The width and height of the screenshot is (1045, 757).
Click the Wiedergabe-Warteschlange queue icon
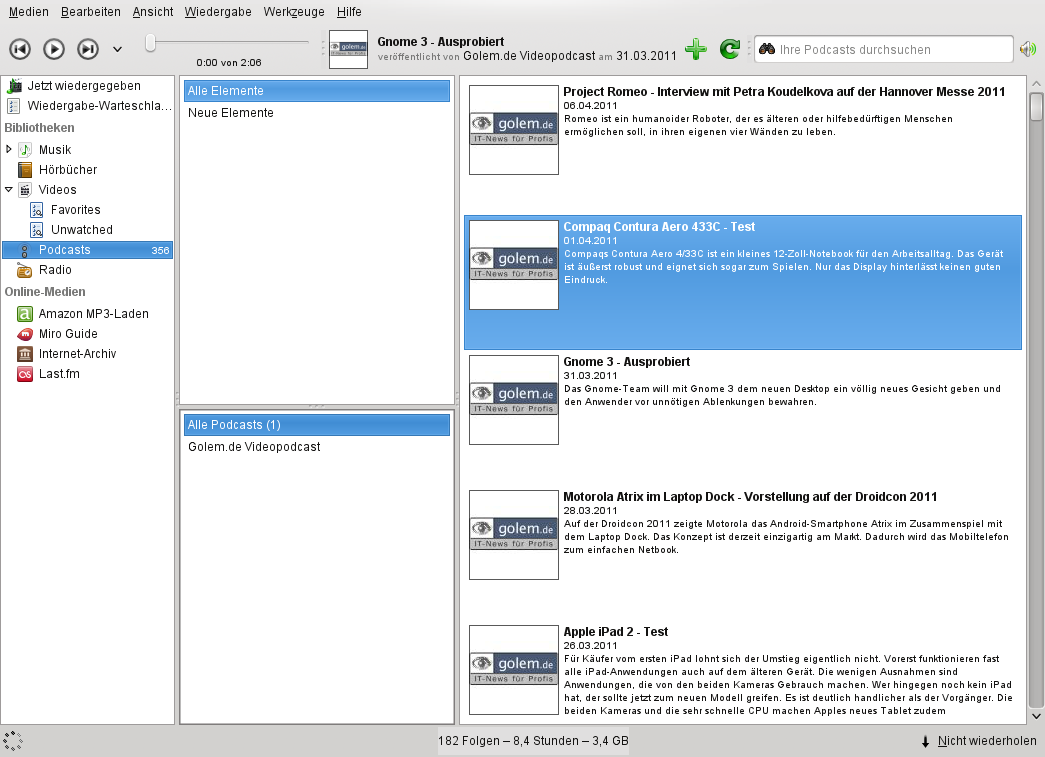click(13, 105)
